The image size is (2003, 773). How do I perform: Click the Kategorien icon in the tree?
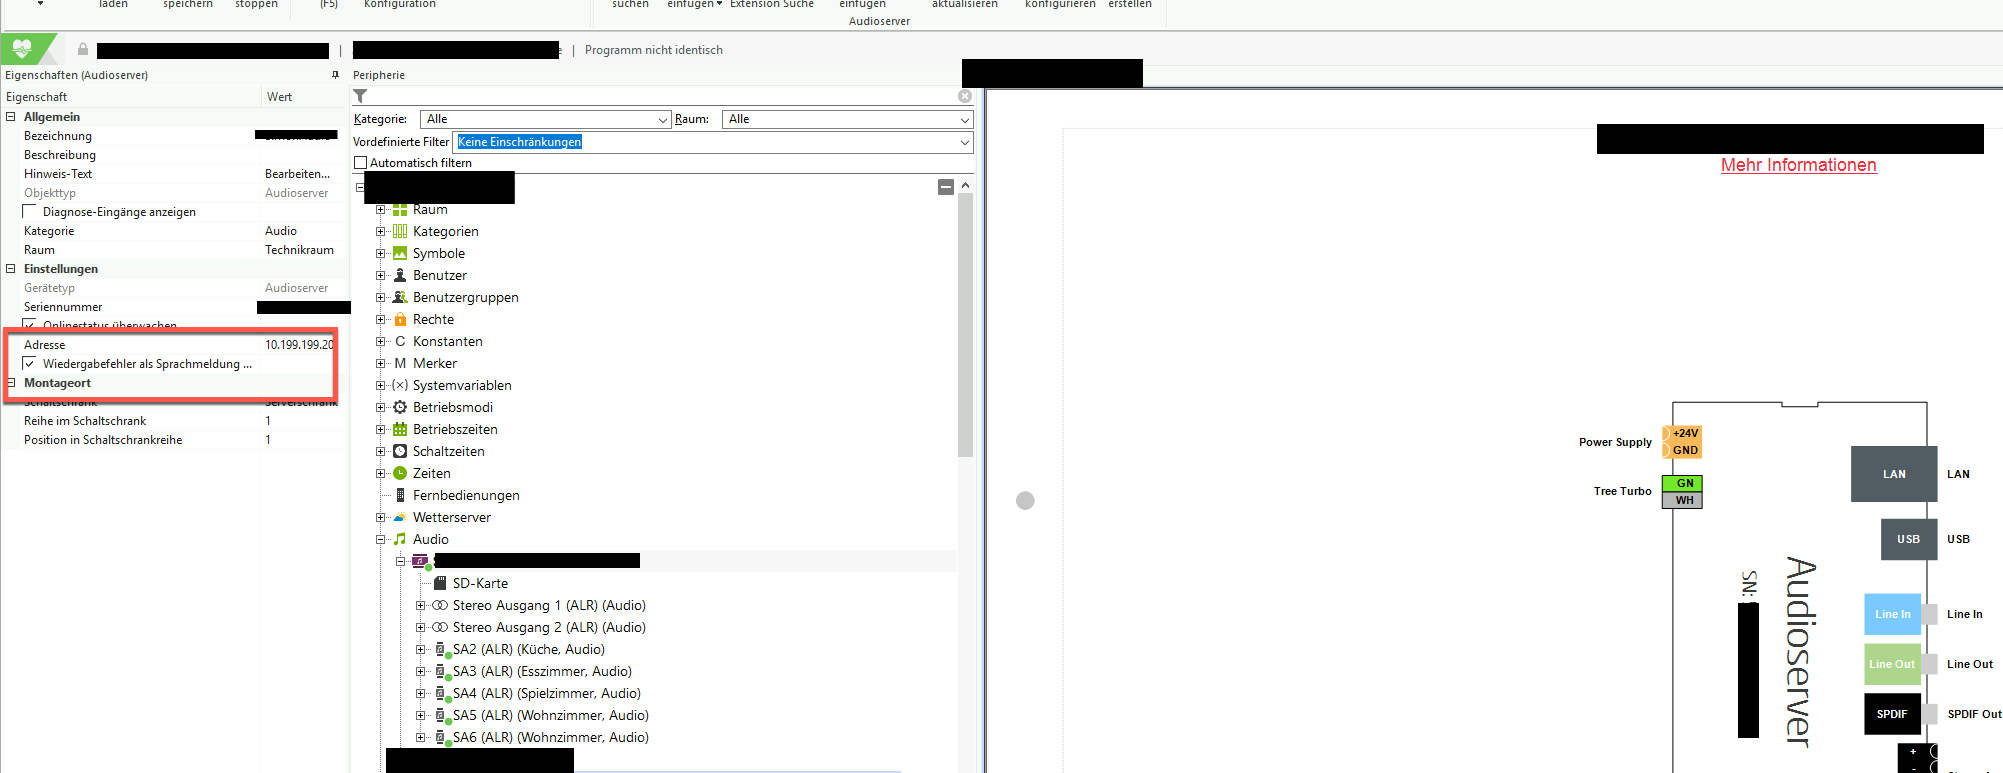[400, 231]
